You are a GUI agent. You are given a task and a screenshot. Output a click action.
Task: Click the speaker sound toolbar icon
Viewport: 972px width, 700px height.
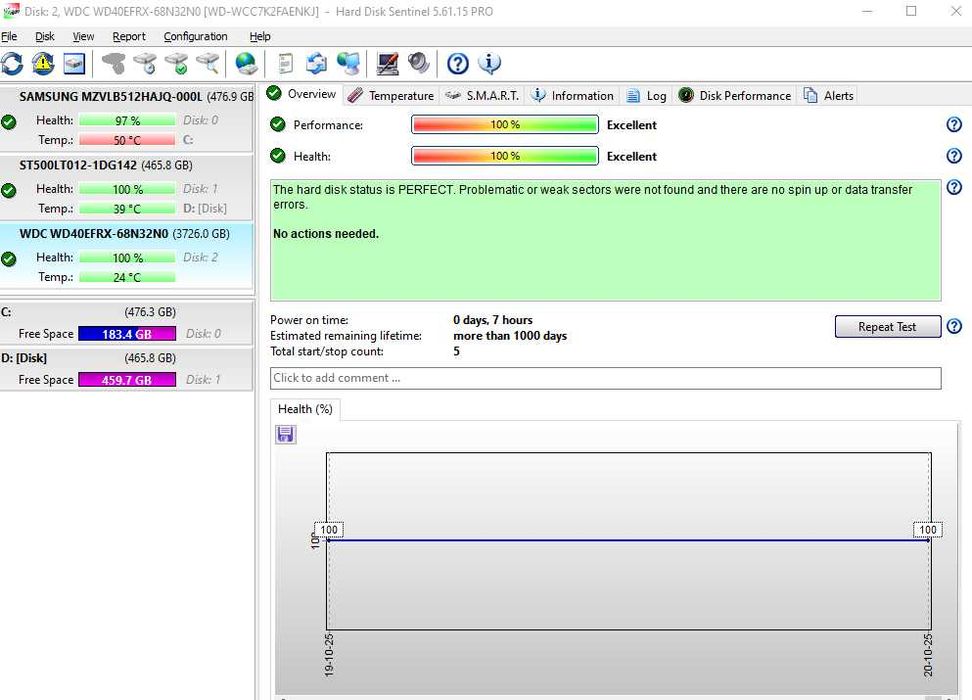tap(419, 64)
